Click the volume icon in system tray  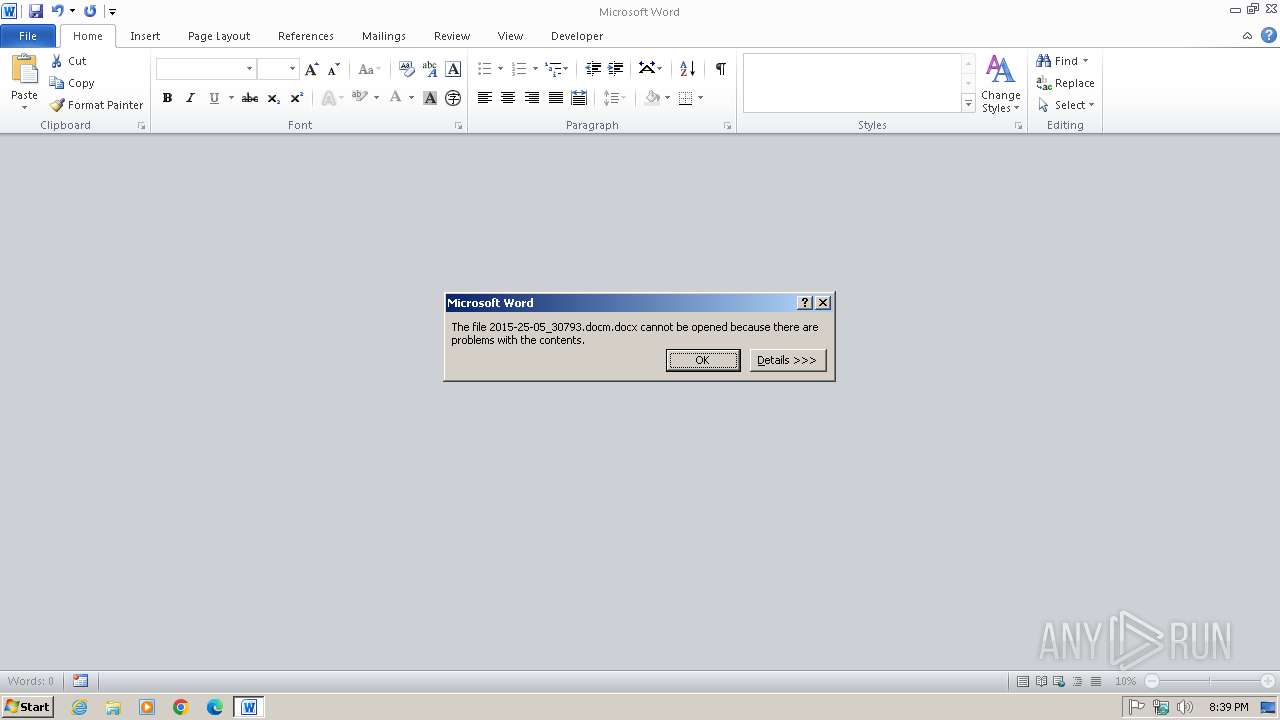click(x=1185, y=707)
